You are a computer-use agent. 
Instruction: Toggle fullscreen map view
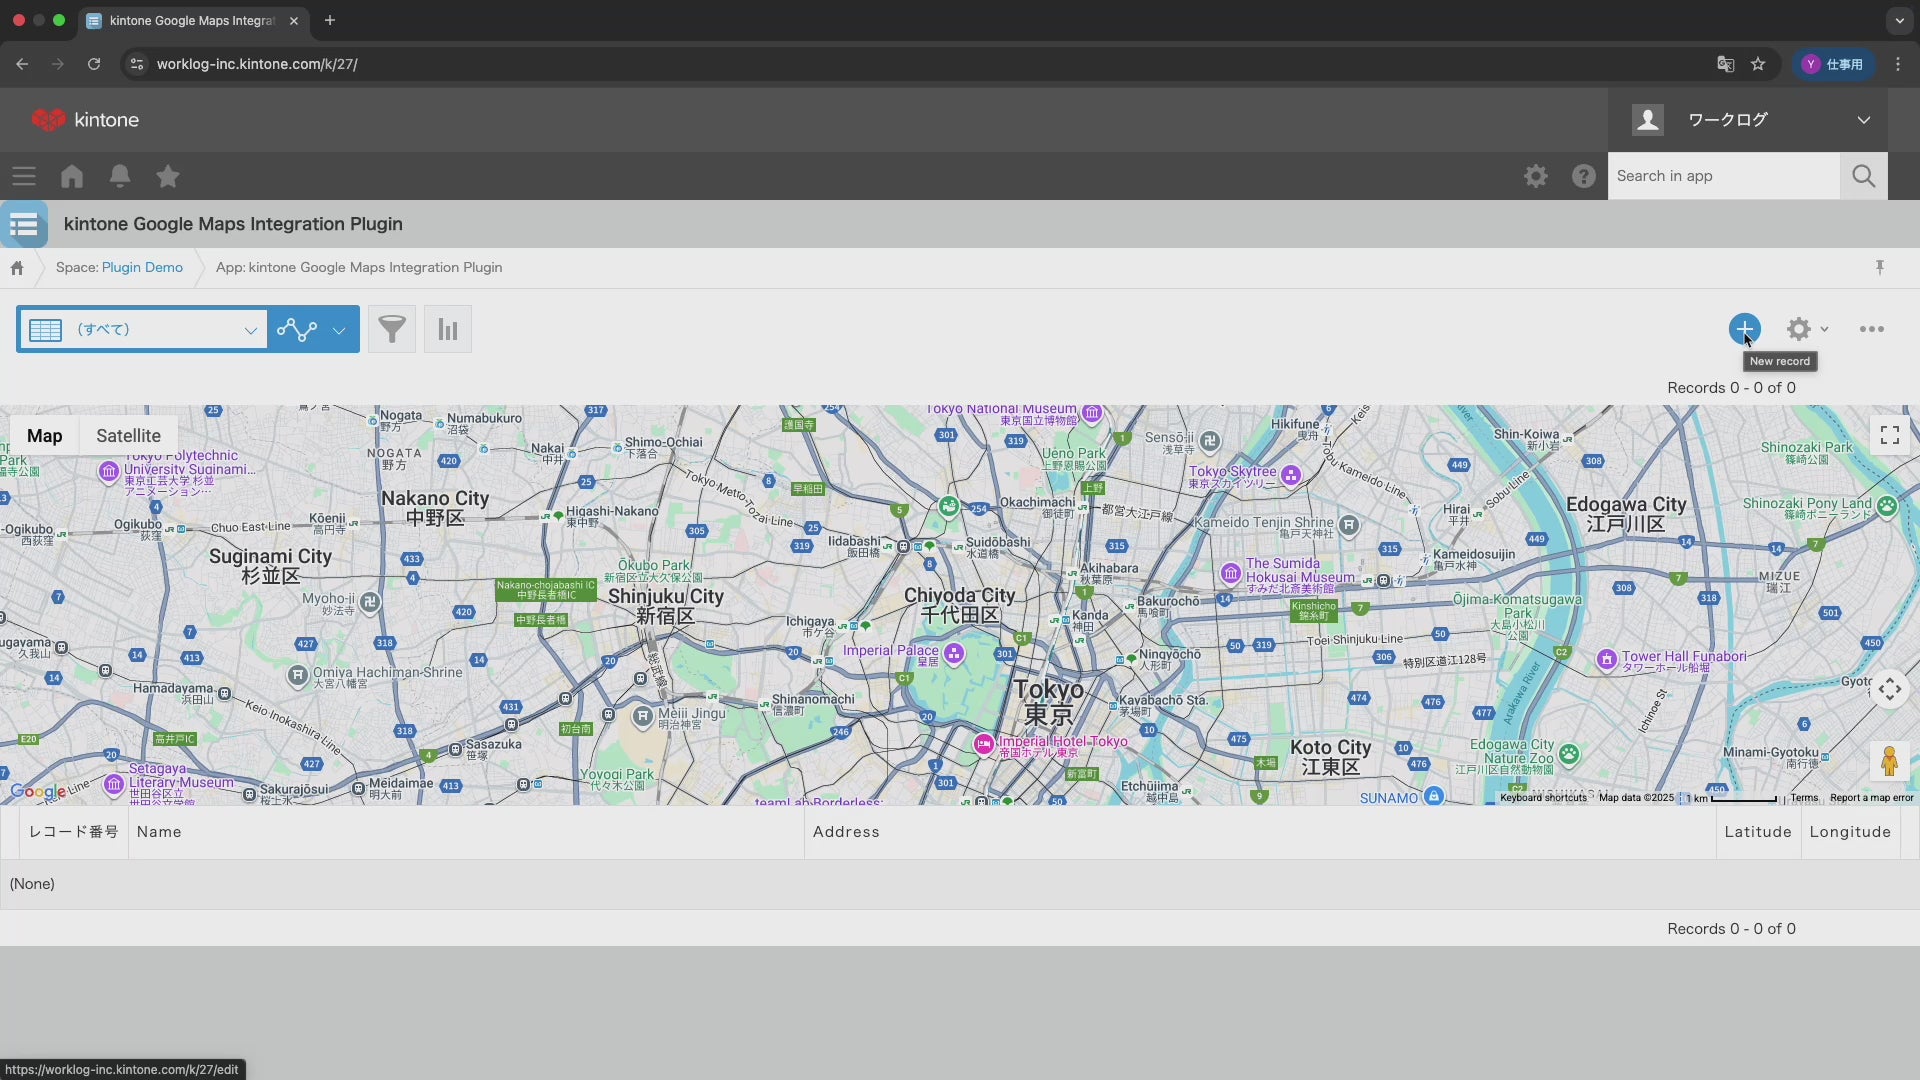coord(1889,435)
